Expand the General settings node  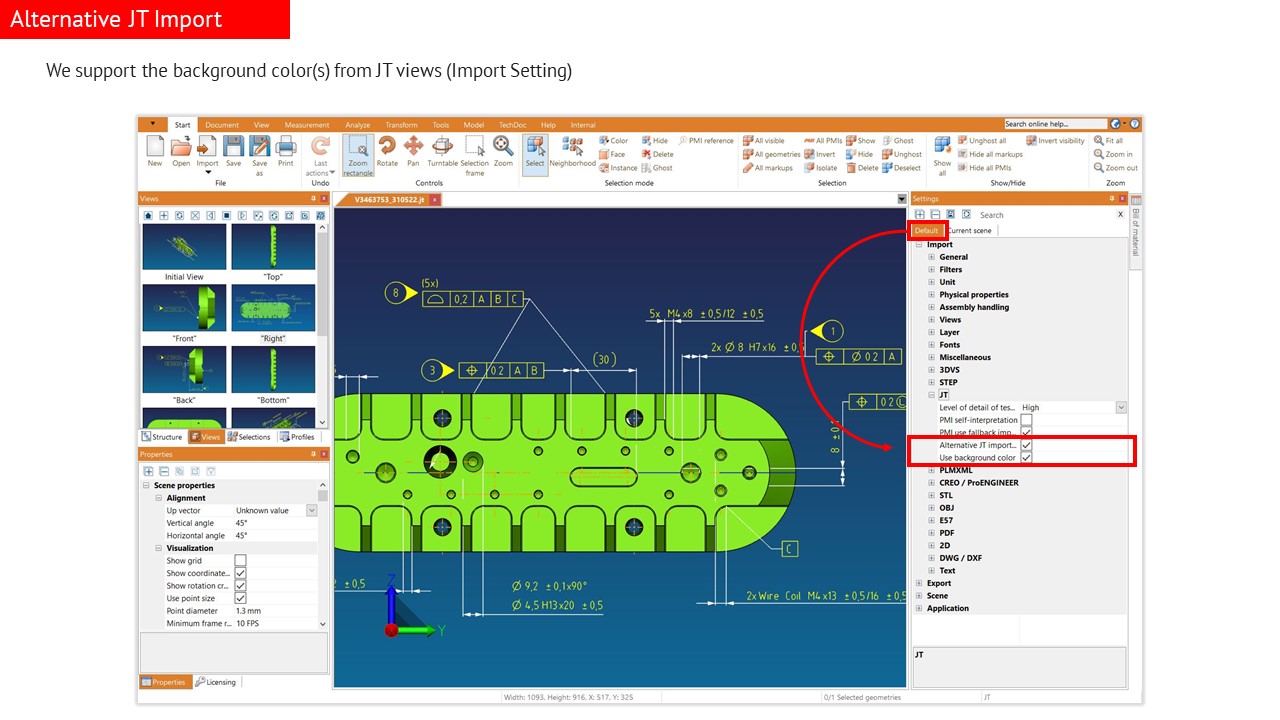pyautogui.click(x=931, y=257)
